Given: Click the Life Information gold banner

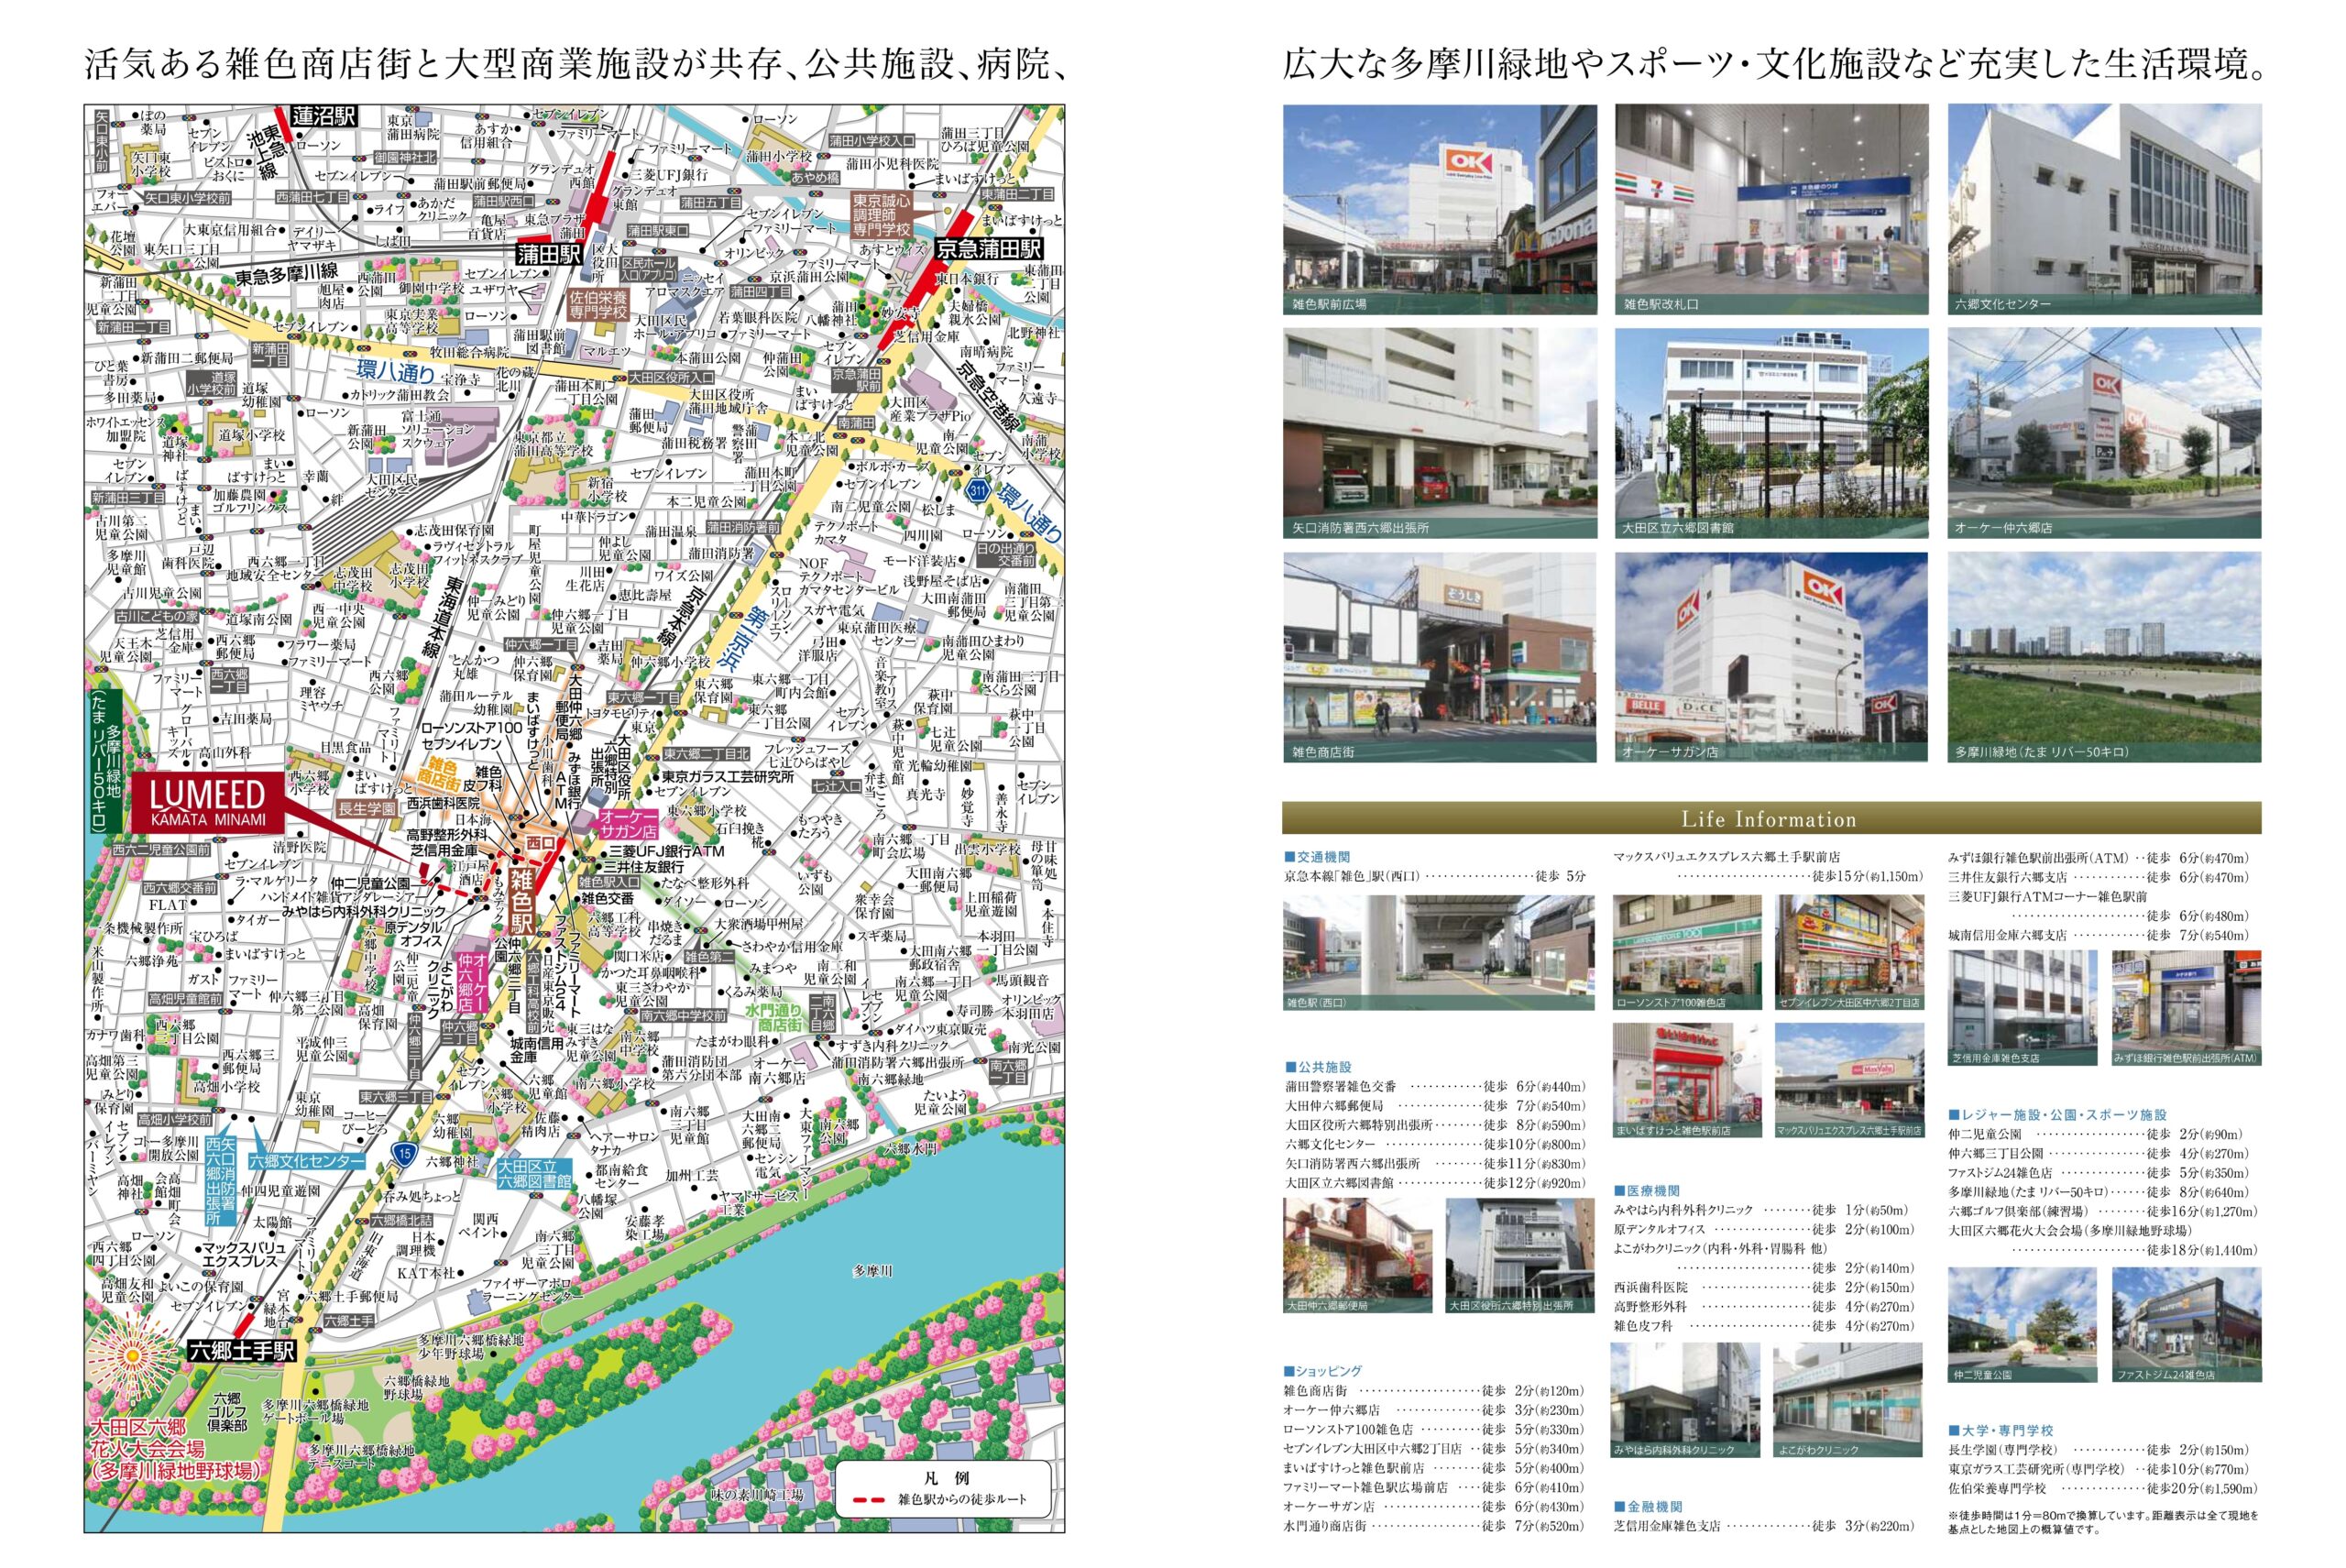Looking at the screenshot, I should [x=1771, y=819].
